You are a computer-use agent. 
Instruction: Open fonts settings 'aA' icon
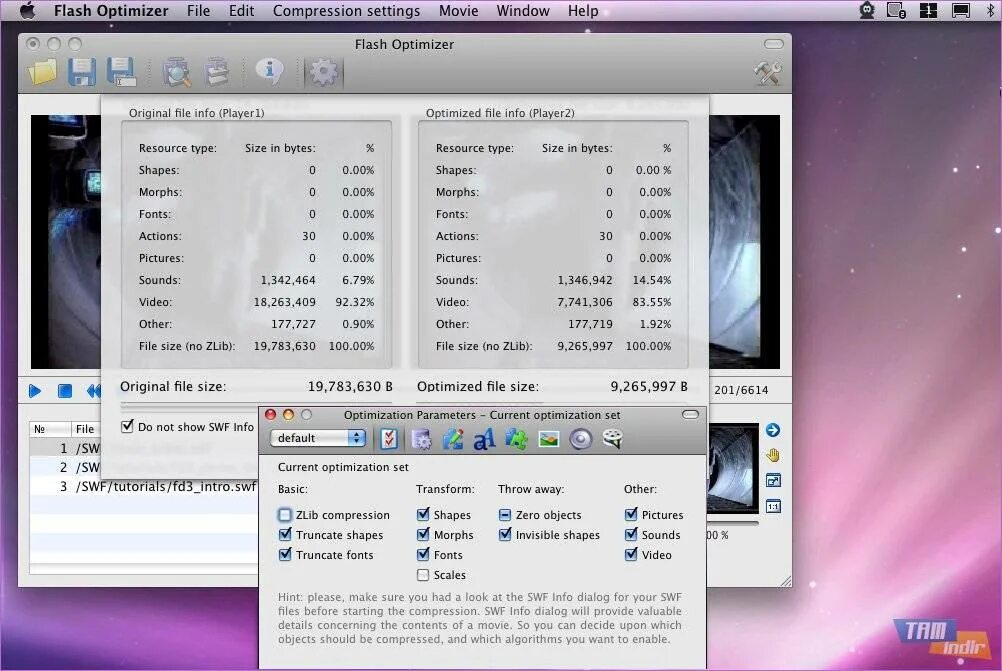point(484,439)
